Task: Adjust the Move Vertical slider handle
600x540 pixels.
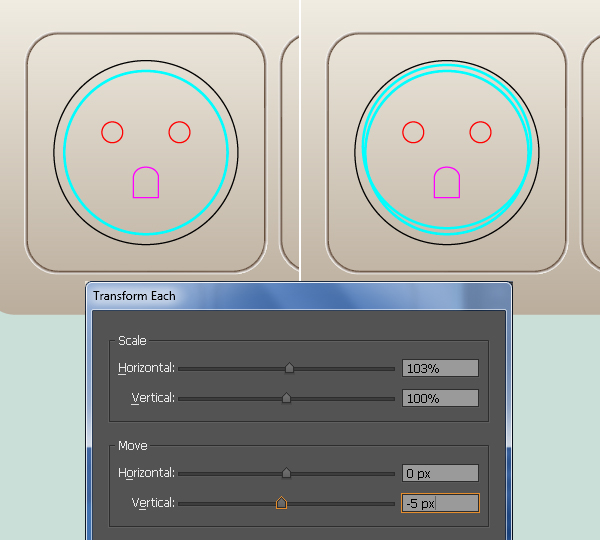Action: (281, 502)
